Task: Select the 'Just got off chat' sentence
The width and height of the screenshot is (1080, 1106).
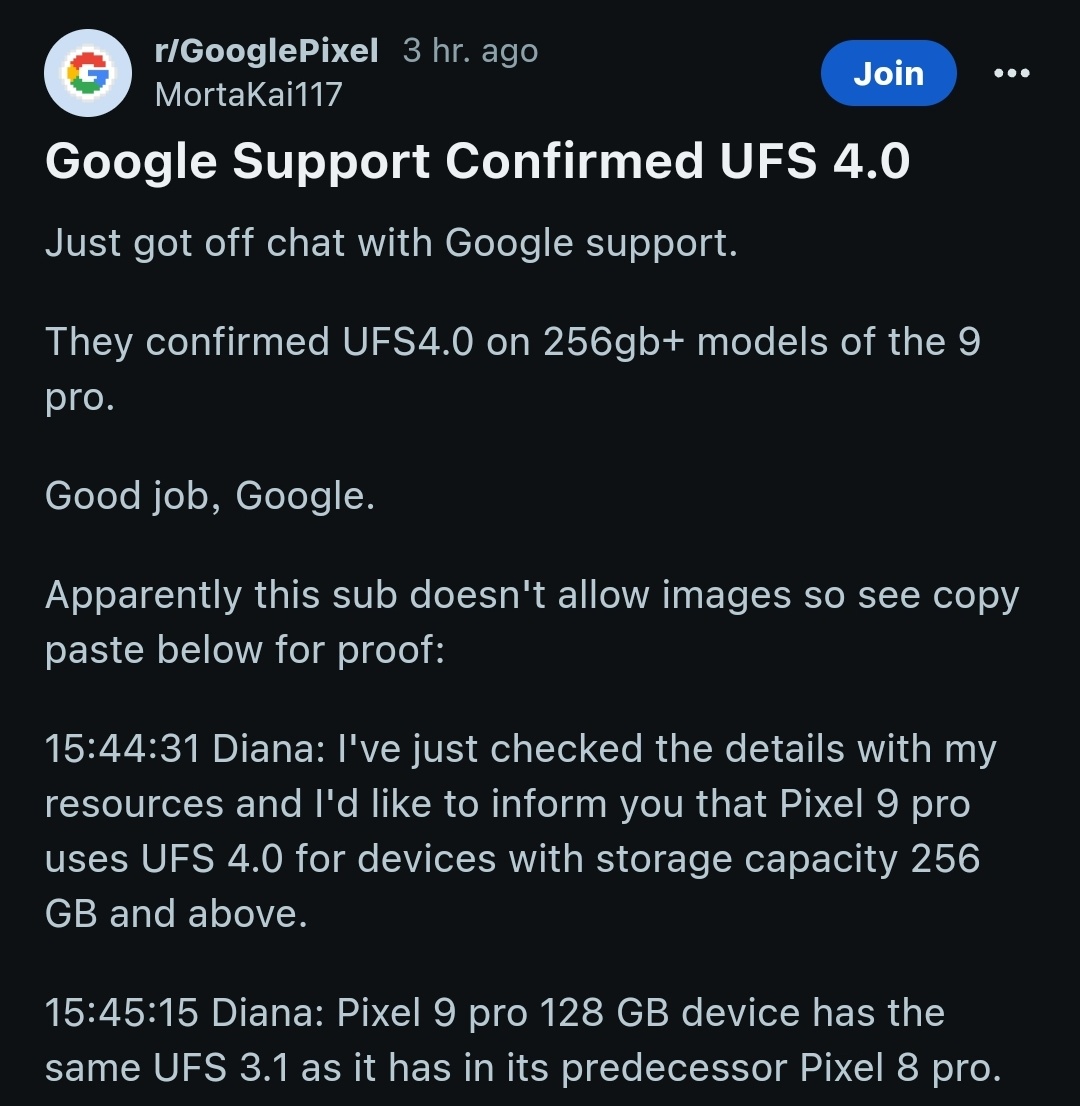Action: tap(392, 243)
